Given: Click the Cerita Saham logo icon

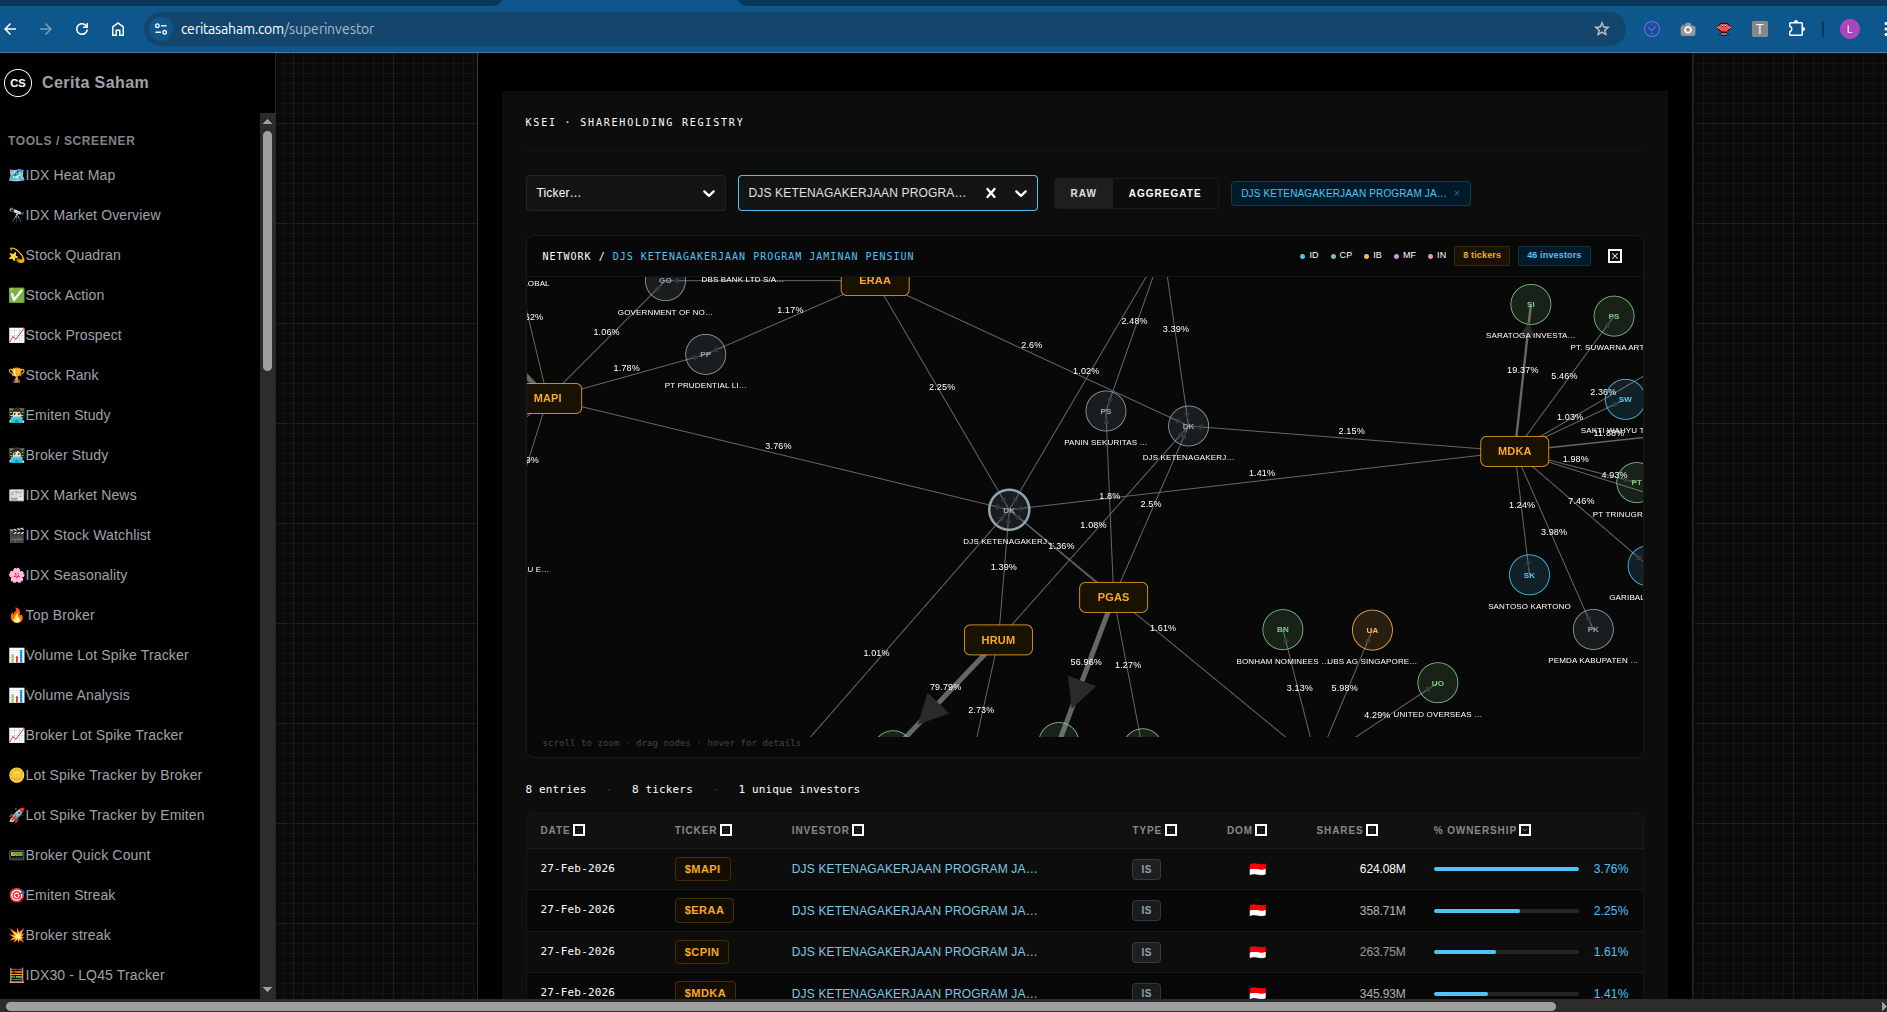Looking at the screenshot, I should coord(18,83).
